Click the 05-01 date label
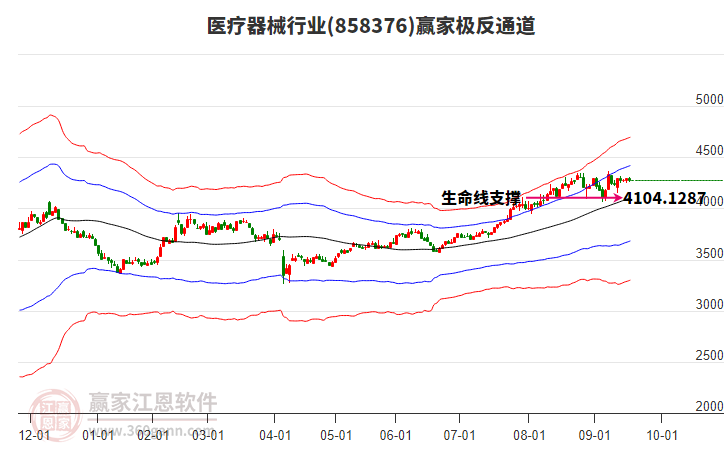Screen dimensions: 726x450 (336, 435)
